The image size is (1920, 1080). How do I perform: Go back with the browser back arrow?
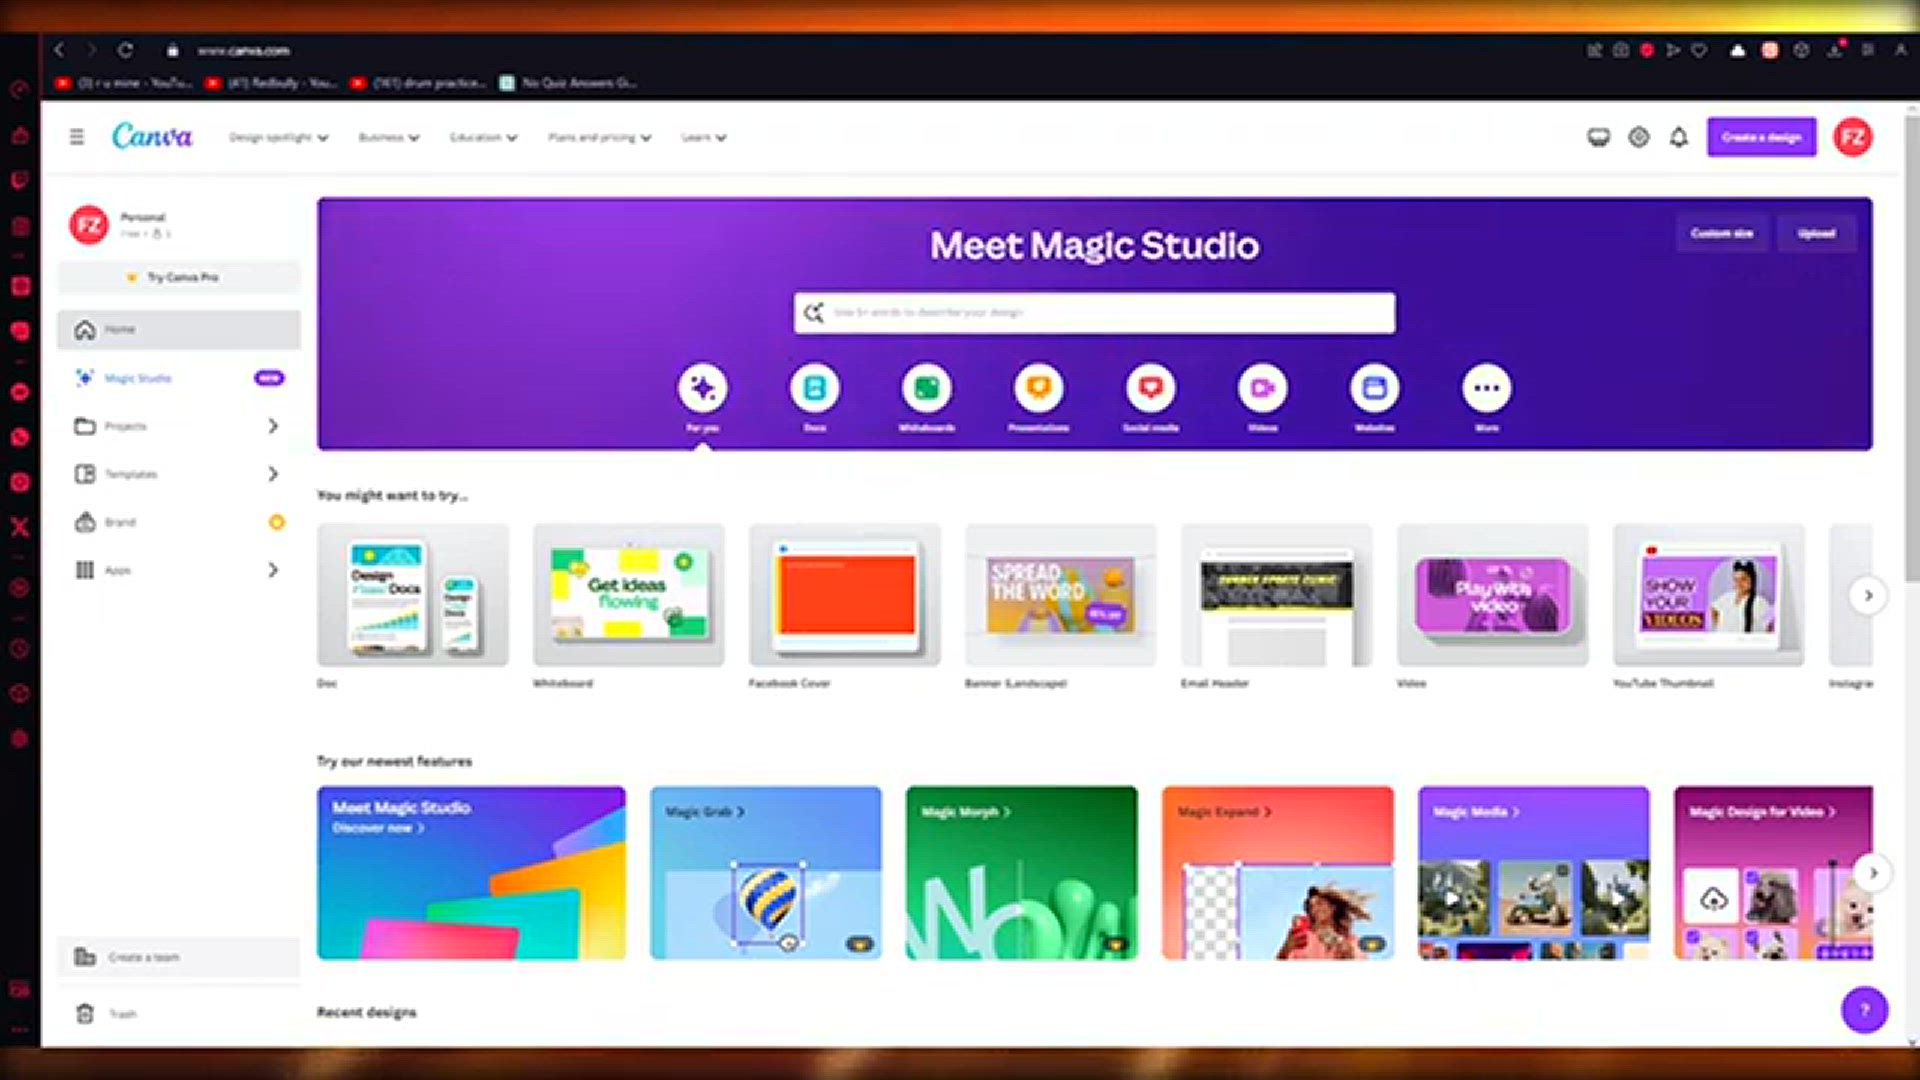(59, 50)
